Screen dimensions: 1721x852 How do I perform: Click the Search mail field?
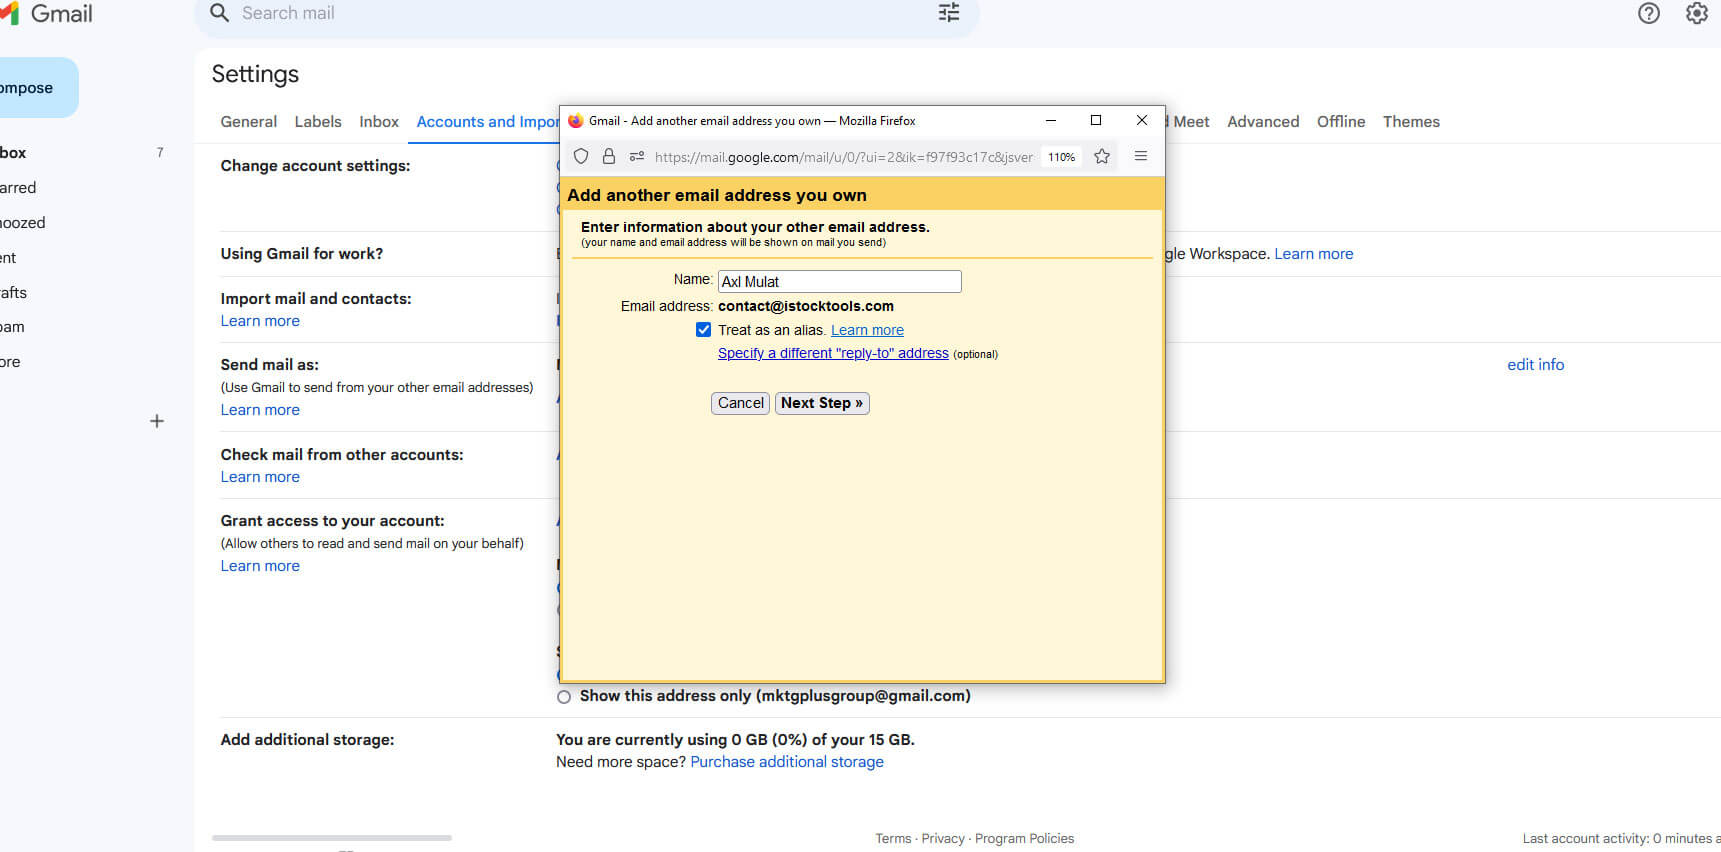(585, 13)
